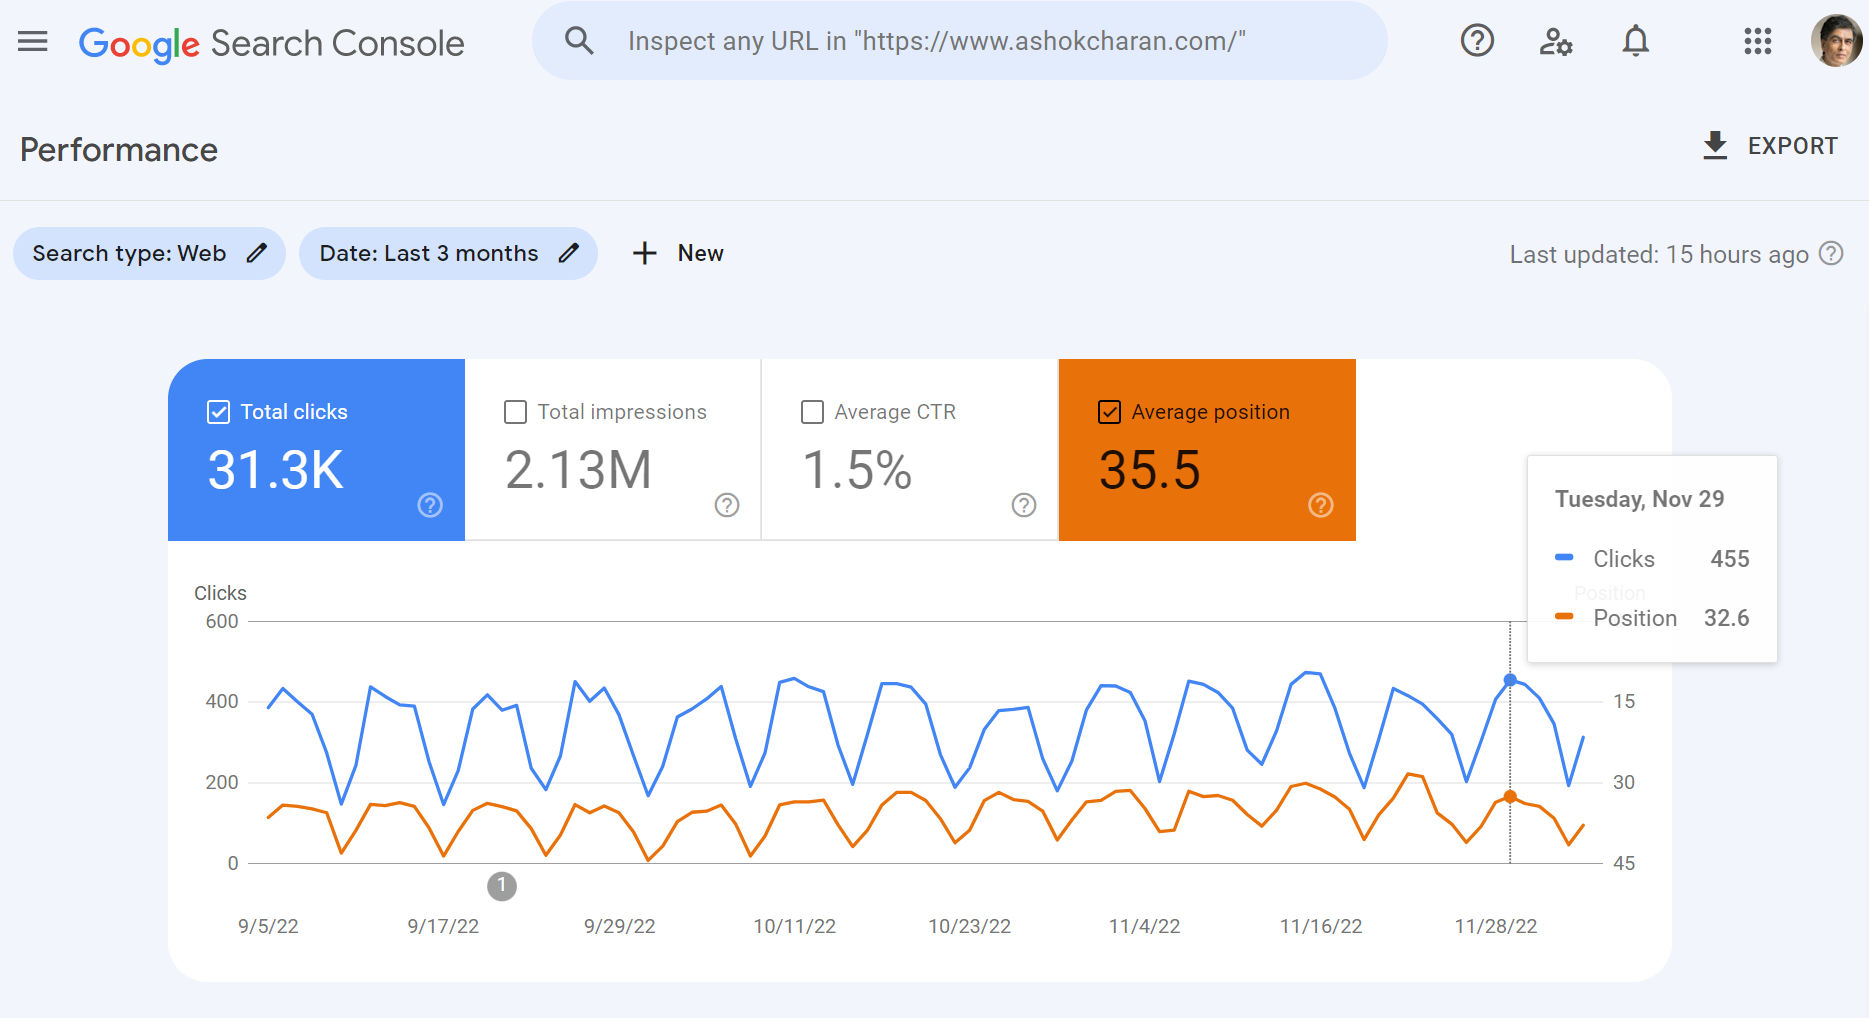Click help icon on Average position card

pyautogui.click(x=1320, y=505)
